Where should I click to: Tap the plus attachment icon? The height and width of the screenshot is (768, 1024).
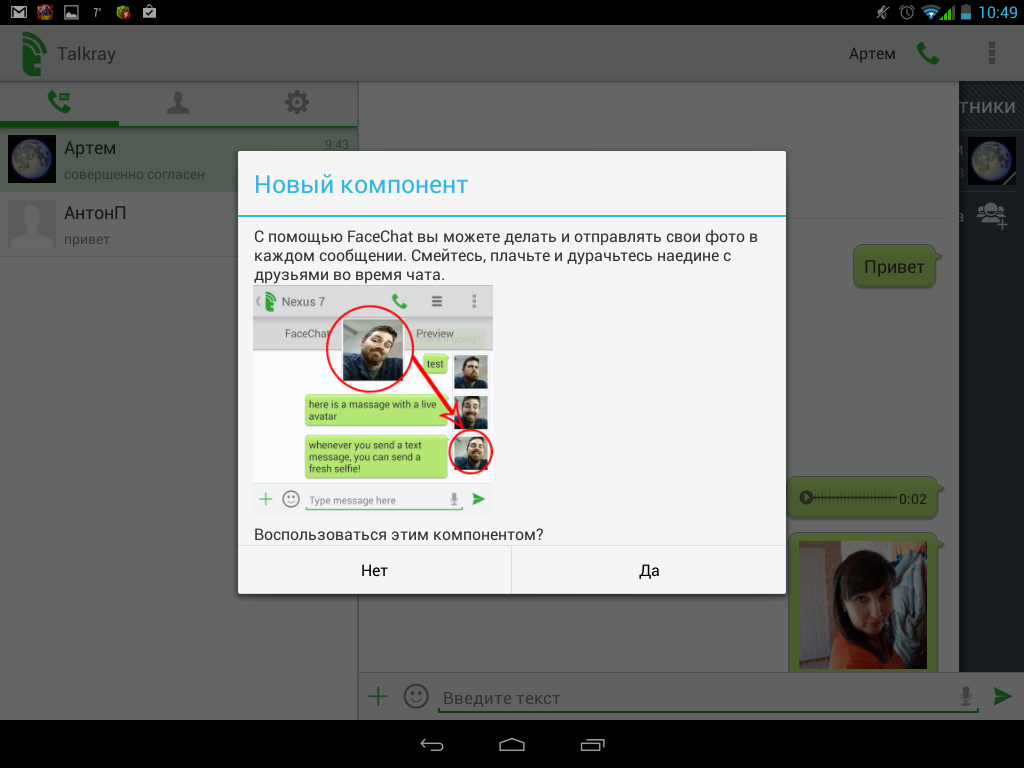point(378,696)
